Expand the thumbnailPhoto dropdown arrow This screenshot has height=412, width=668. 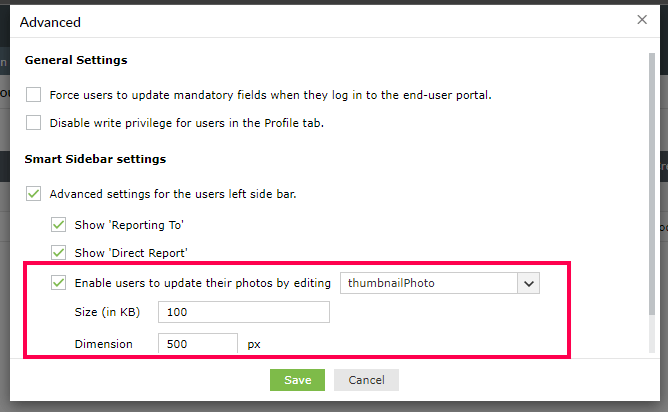point(529,283)
